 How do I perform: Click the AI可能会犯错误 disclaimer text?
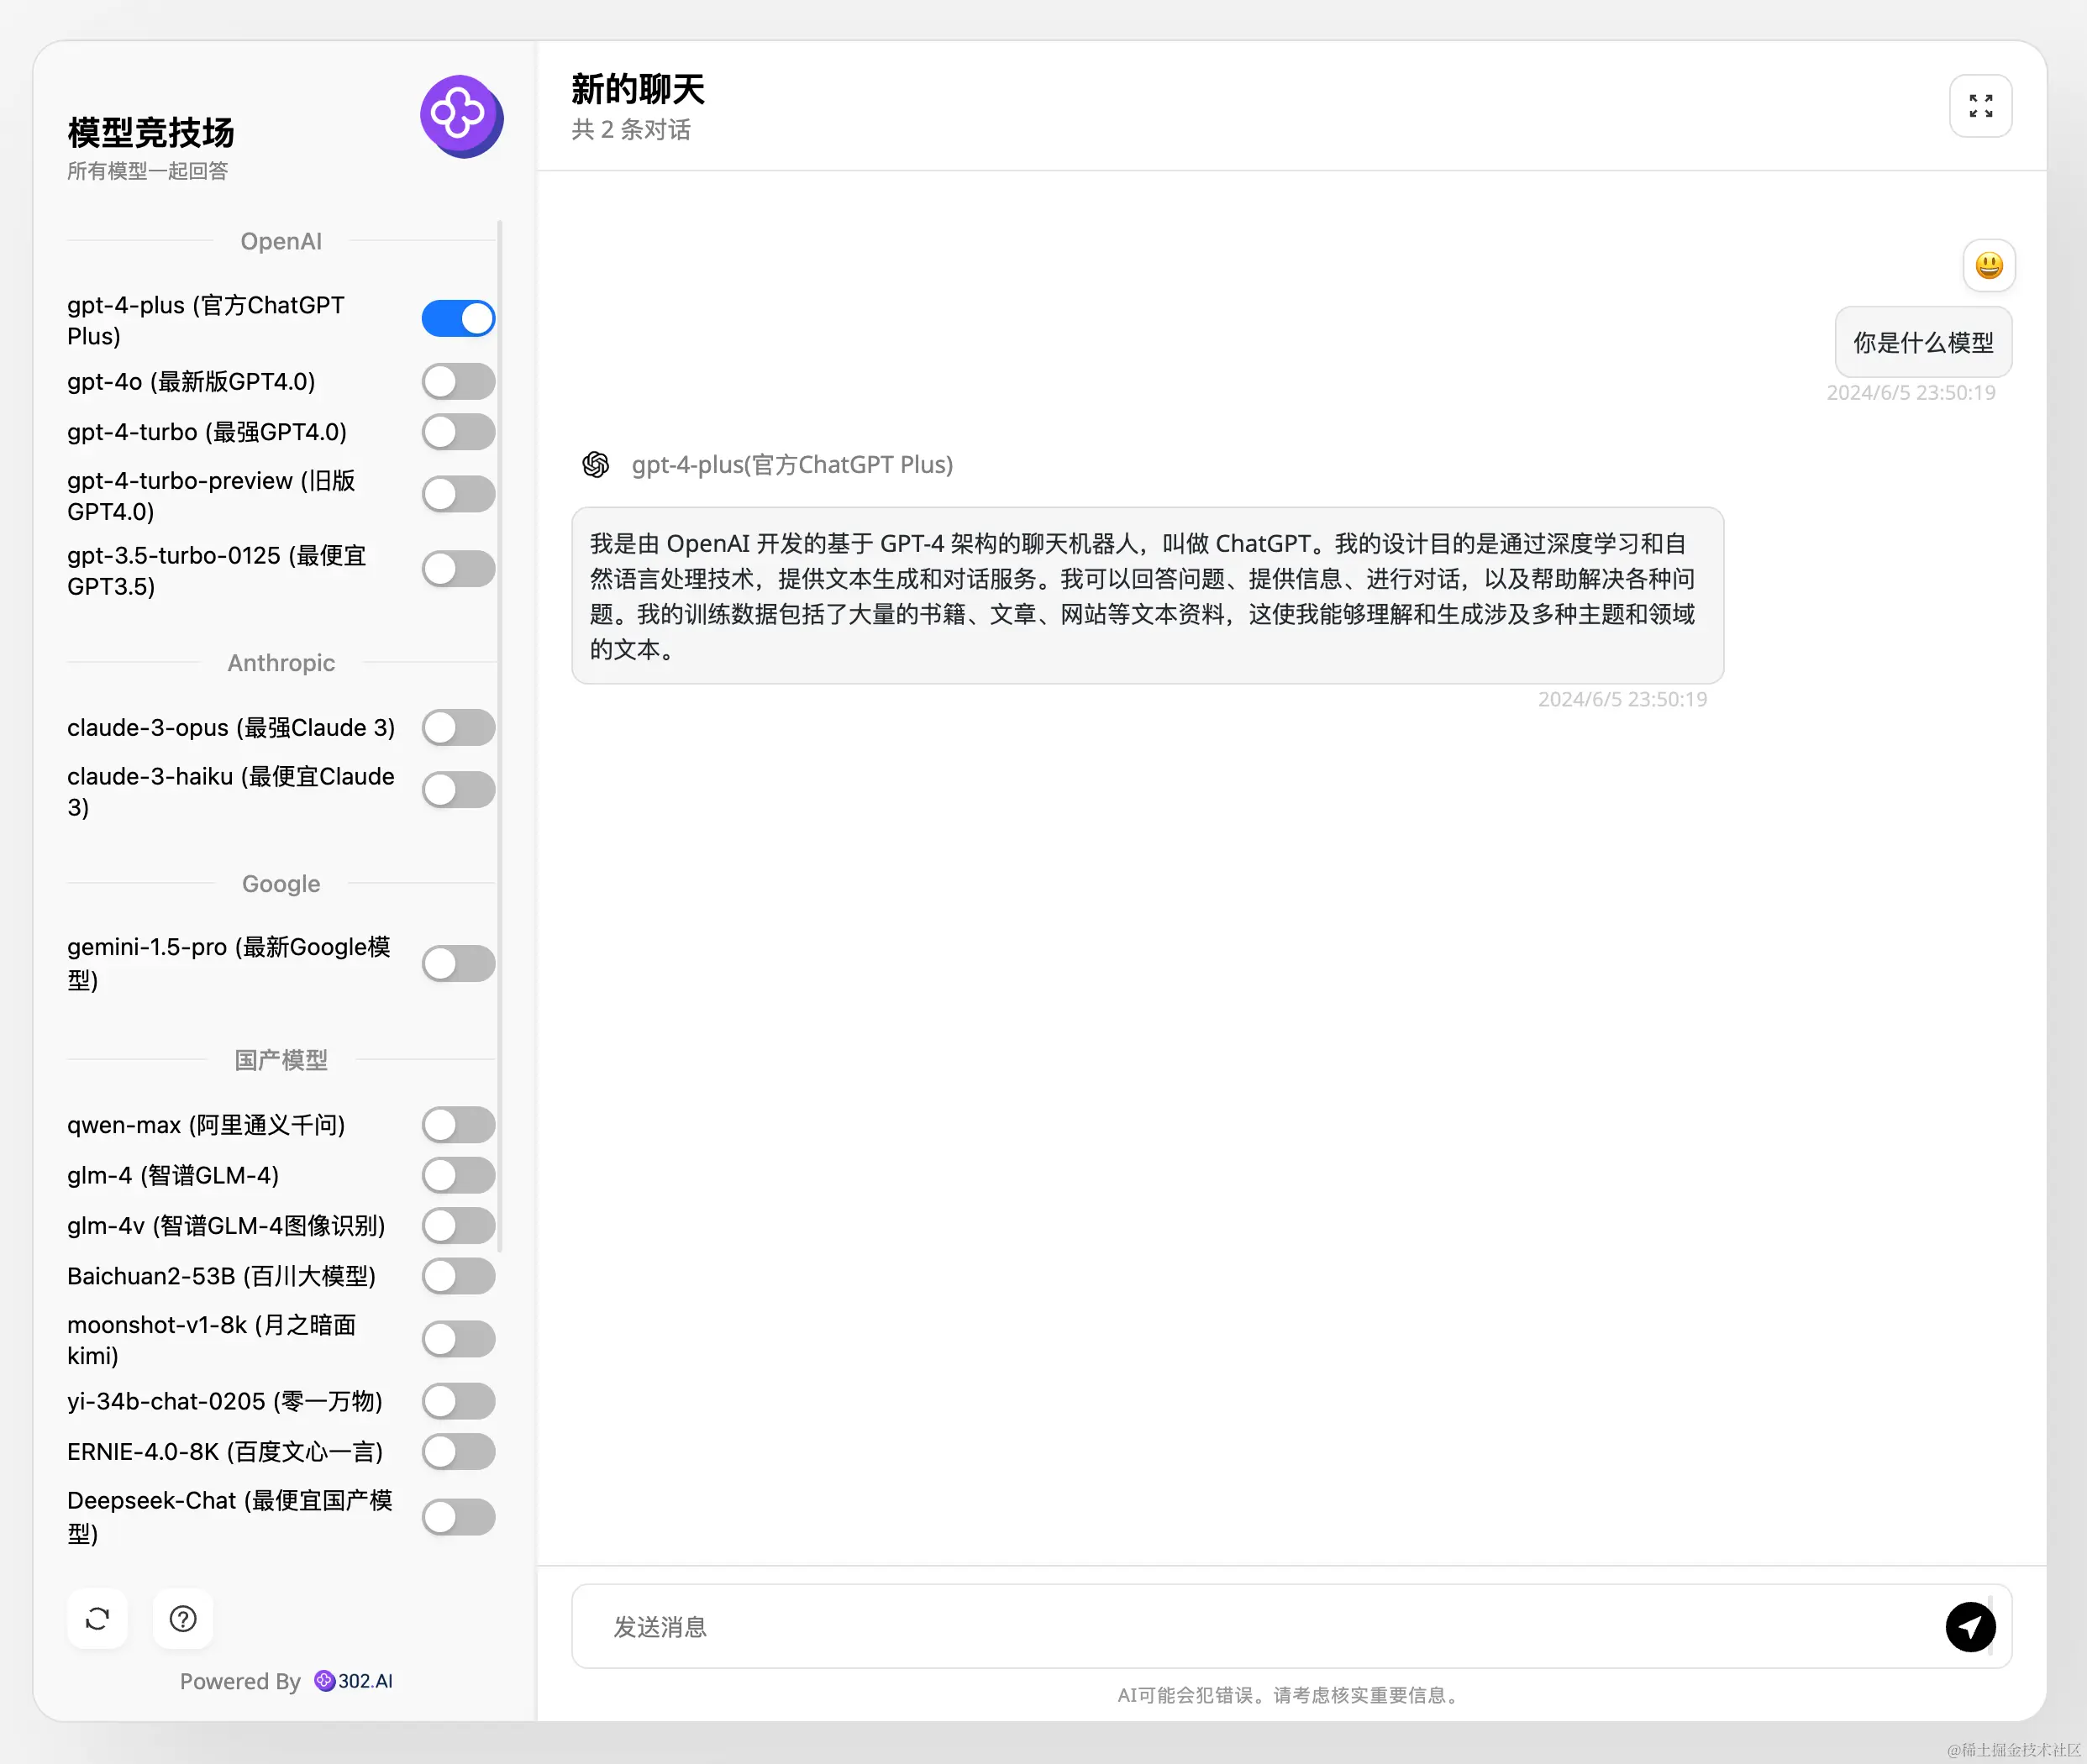[x=1290, y=1695]
